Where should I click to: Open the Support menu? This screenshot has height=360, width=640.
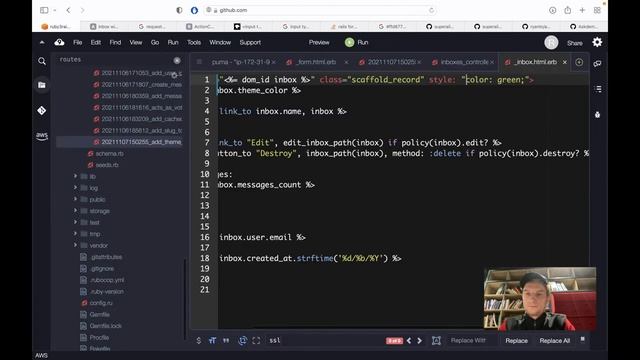(250, 42)
